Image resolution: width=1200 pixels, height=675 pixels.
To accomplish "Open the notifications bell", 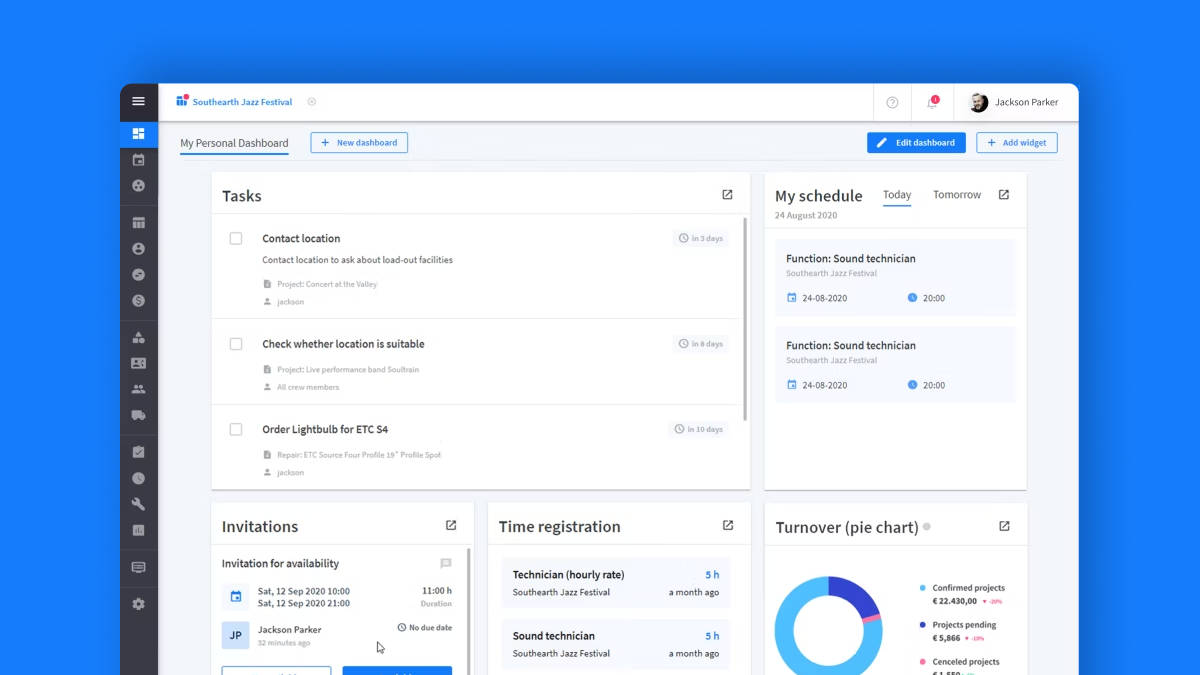I will [932, 102].
